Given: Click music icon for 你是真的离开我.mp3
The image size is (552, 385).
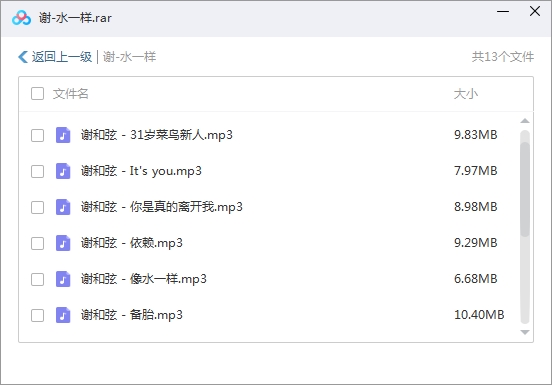Looking at the screenshot, I should 63,207.
